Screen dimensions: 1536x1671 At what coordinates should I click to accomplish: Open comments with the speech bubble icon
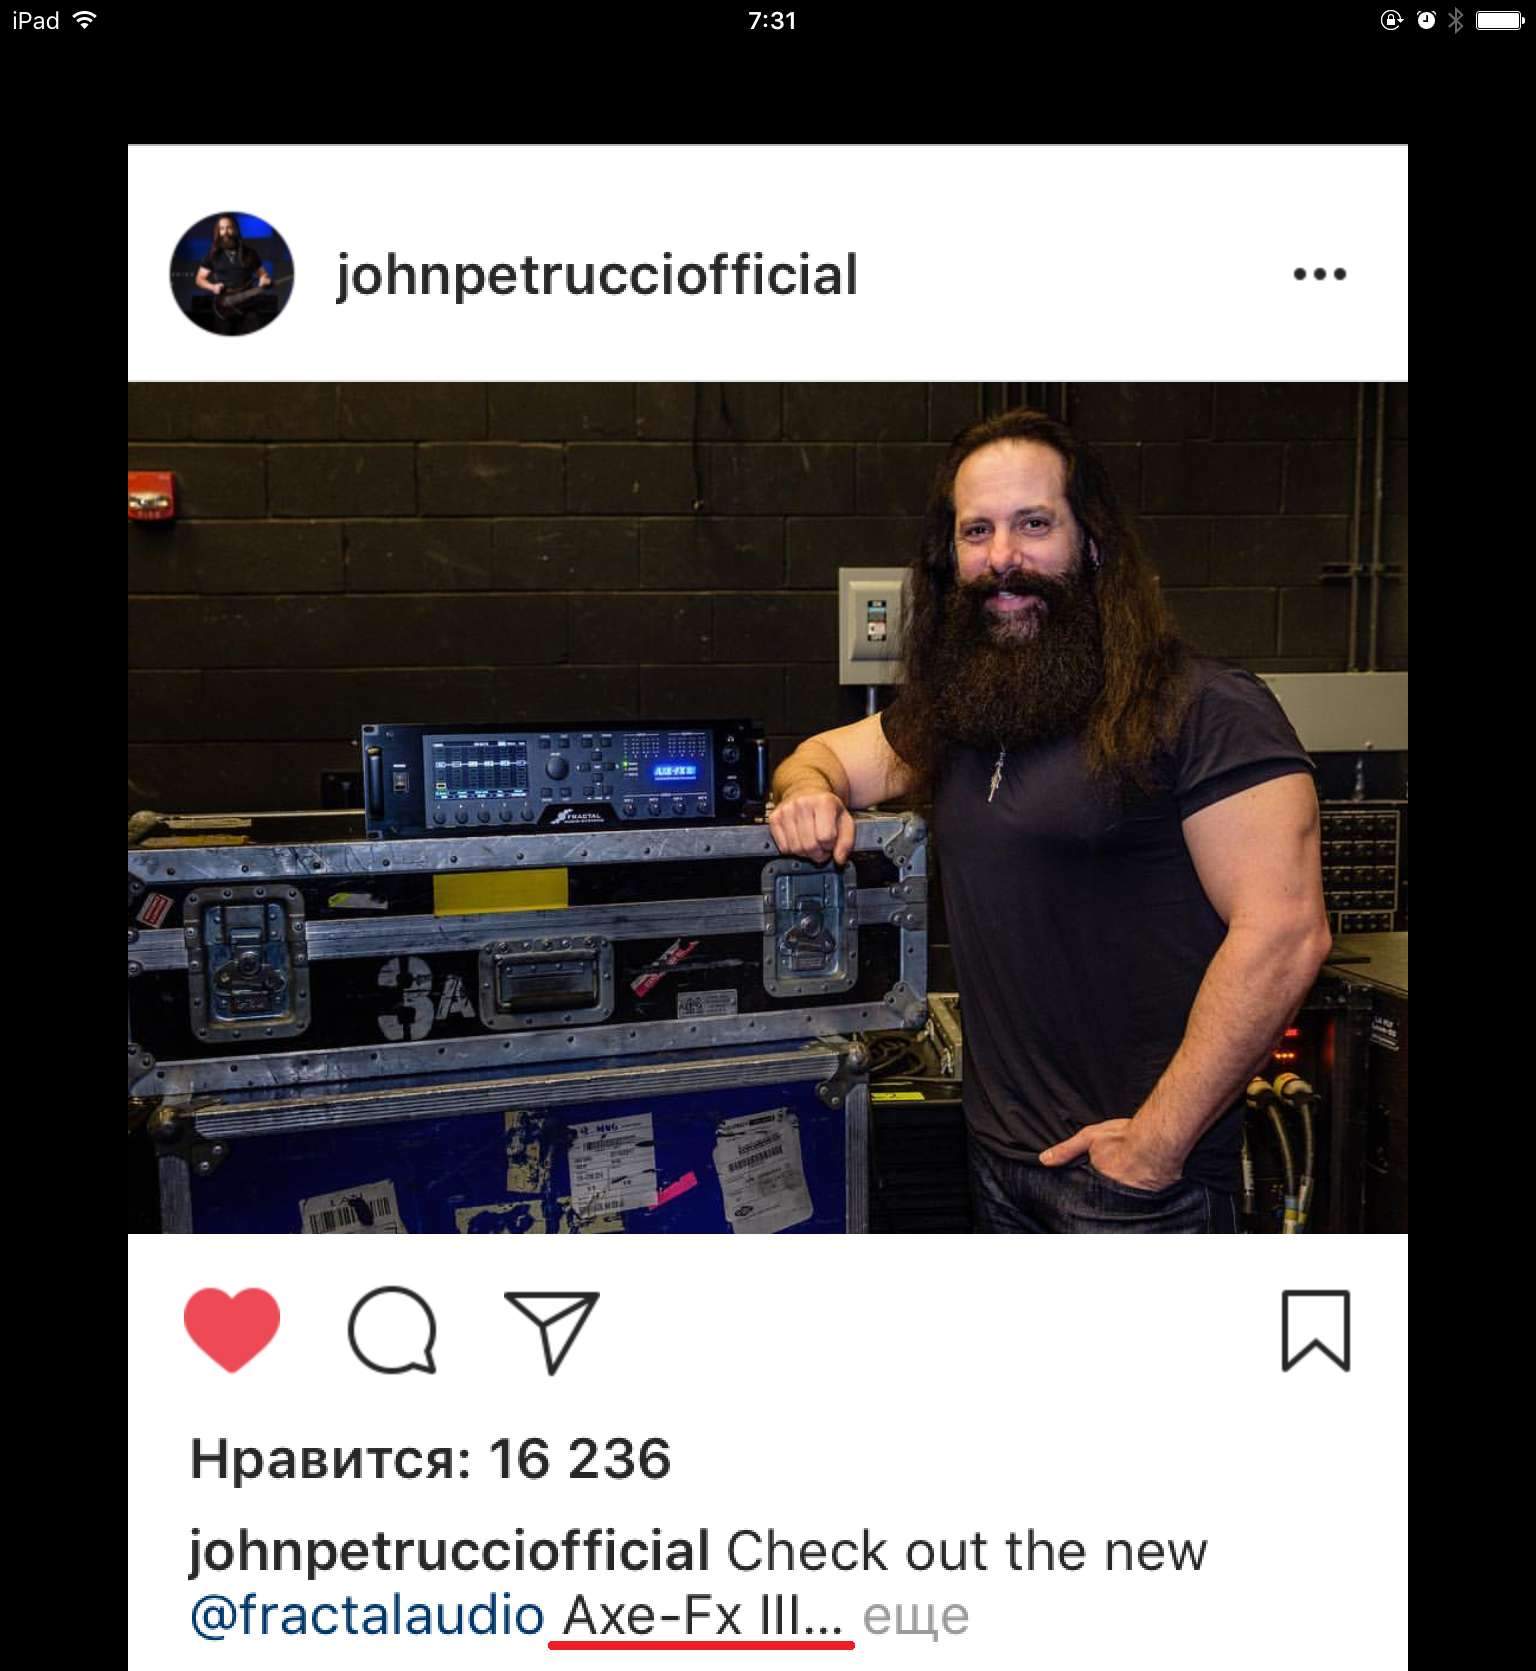(x=392, y=1329)
